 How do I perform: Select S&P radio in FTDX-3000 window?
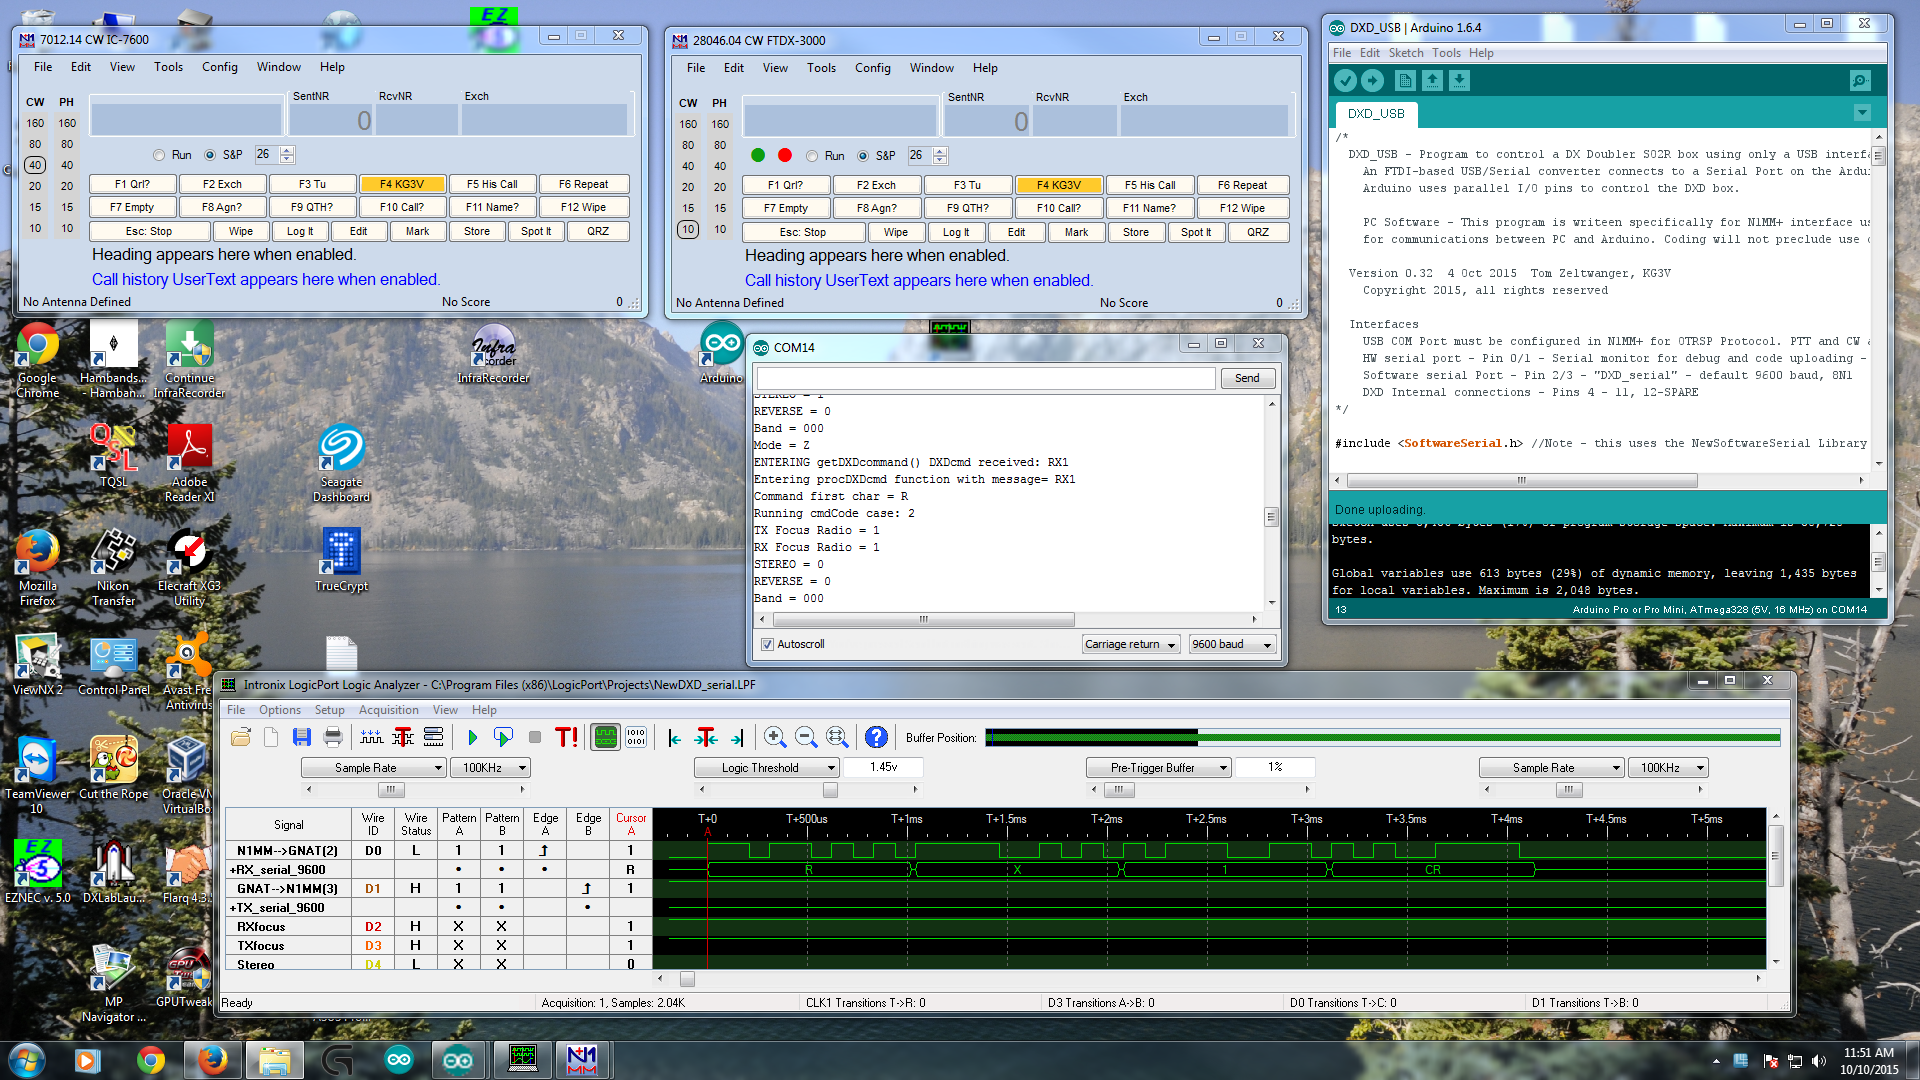pyautogui.click(x=863, y=156)
